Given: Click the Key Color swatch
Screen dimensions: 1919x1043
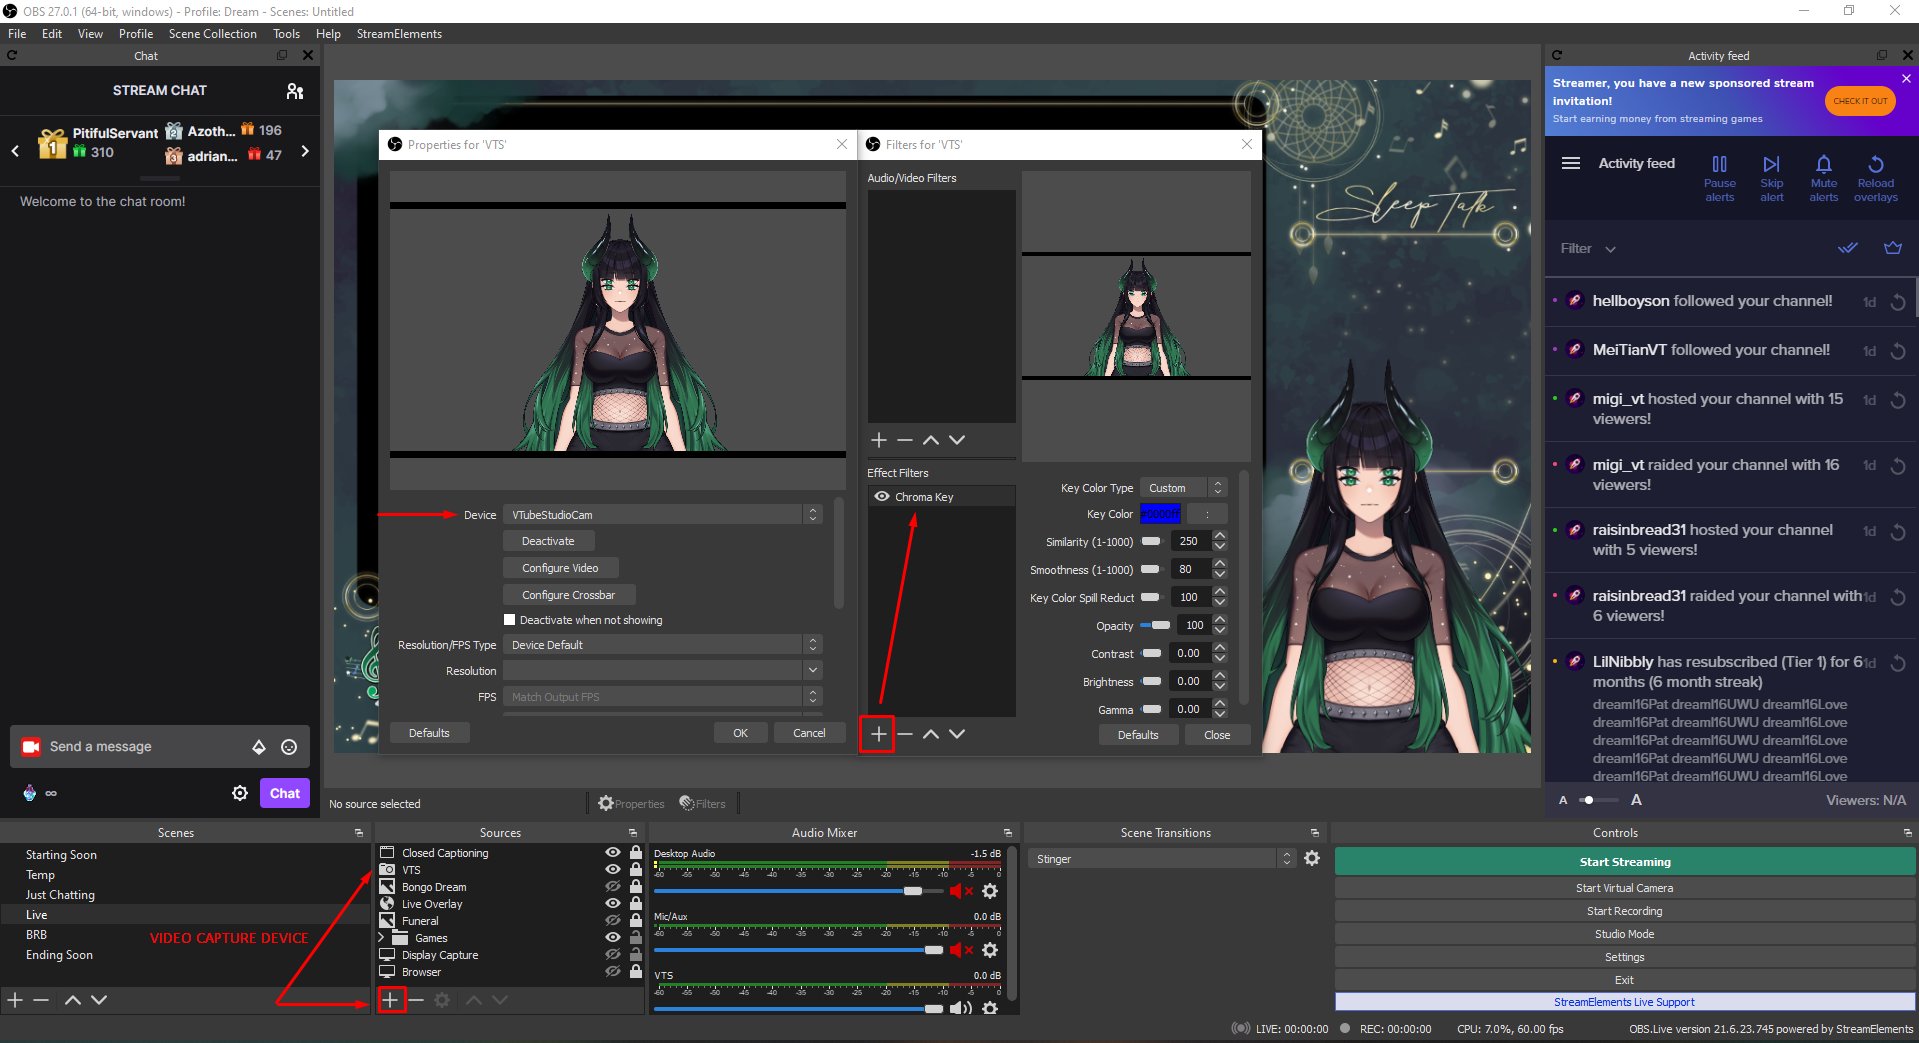Looking at the screenshot, I should (1160, 514).
